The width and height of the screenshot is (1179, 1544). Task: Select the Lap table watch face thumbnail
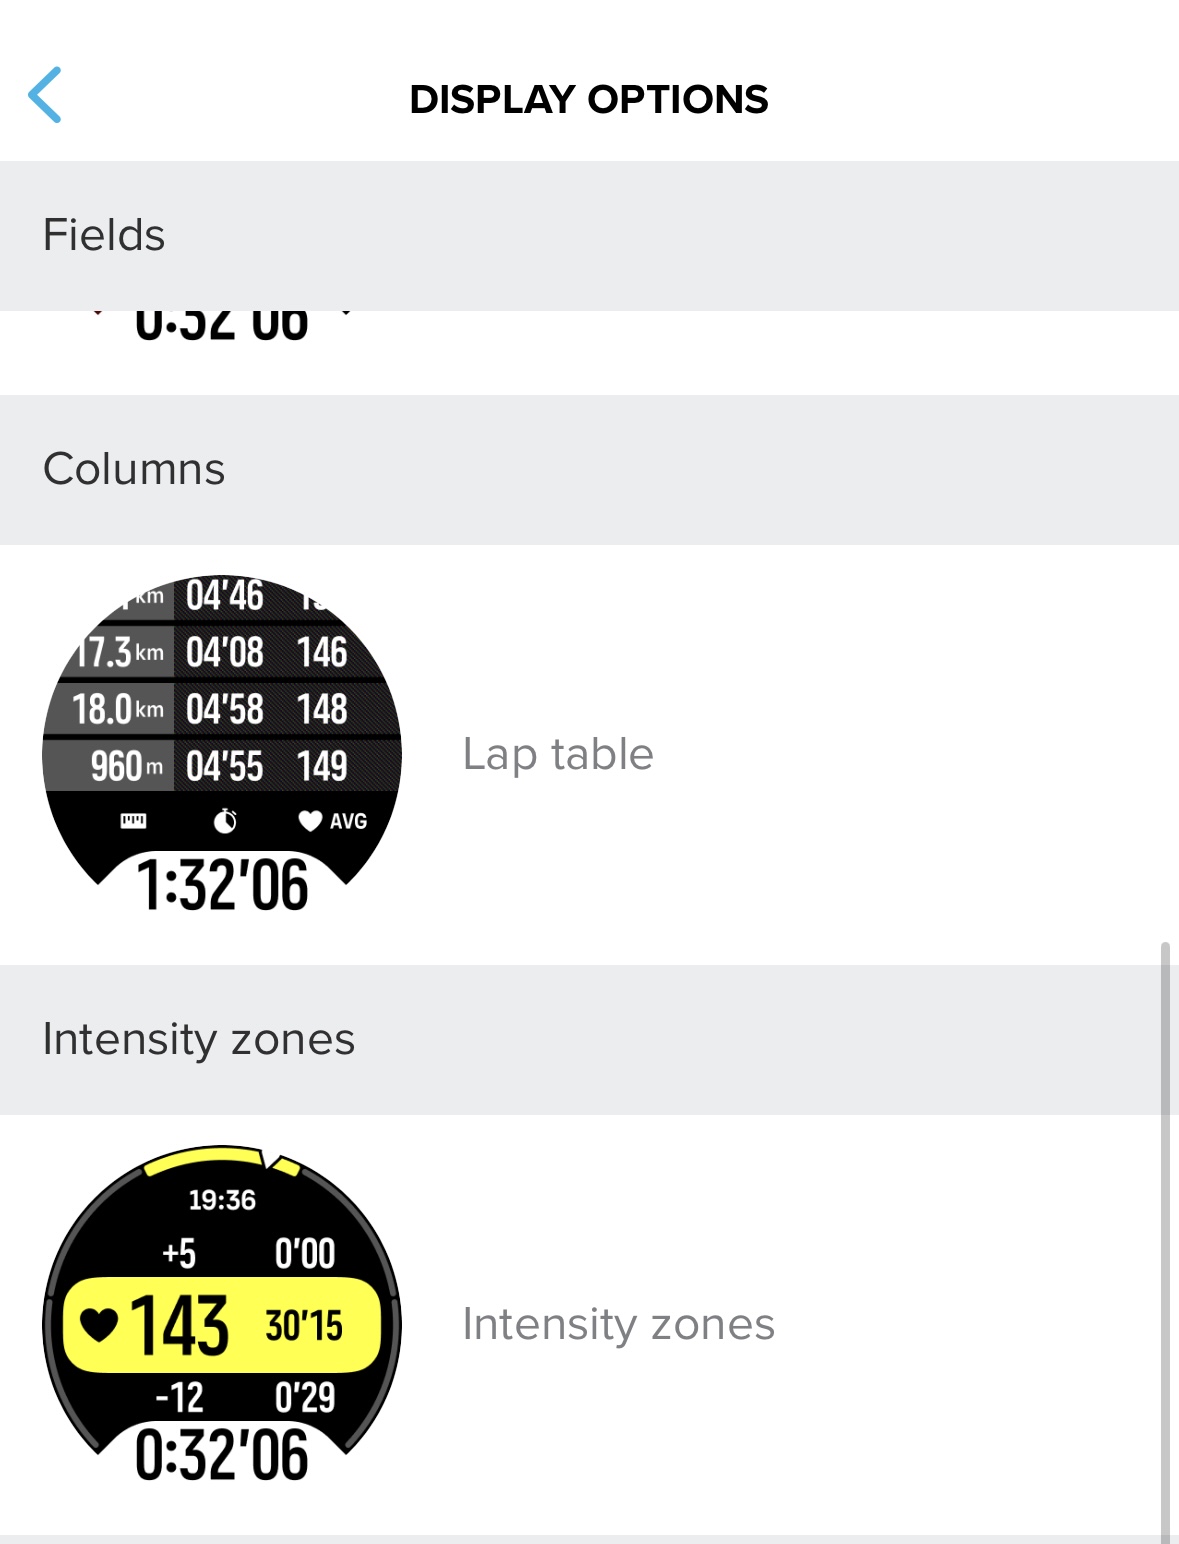coord(222,744)
